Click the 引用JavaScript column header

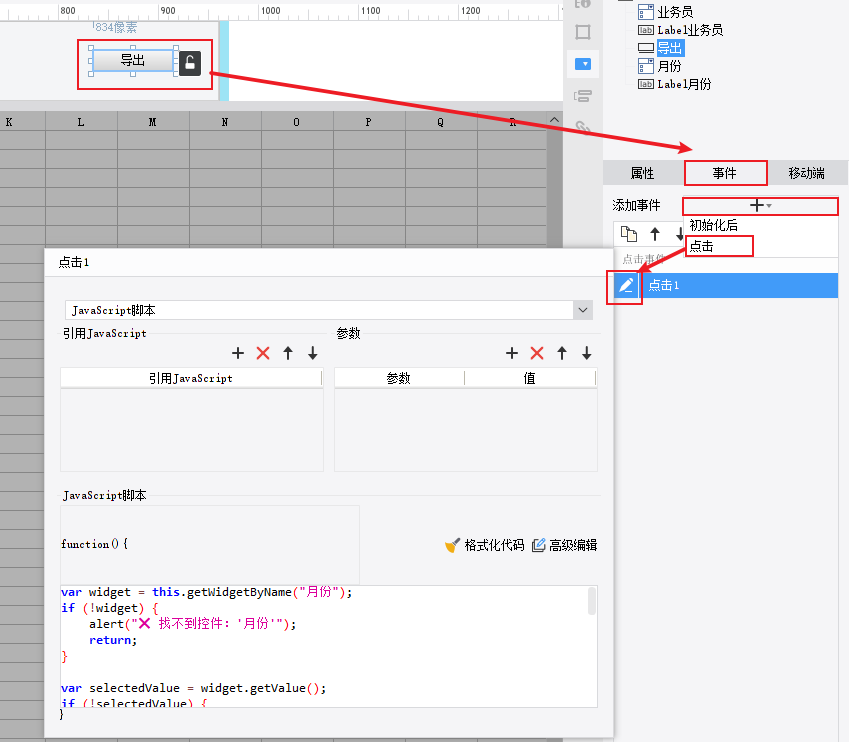click(x=191, y=379)
